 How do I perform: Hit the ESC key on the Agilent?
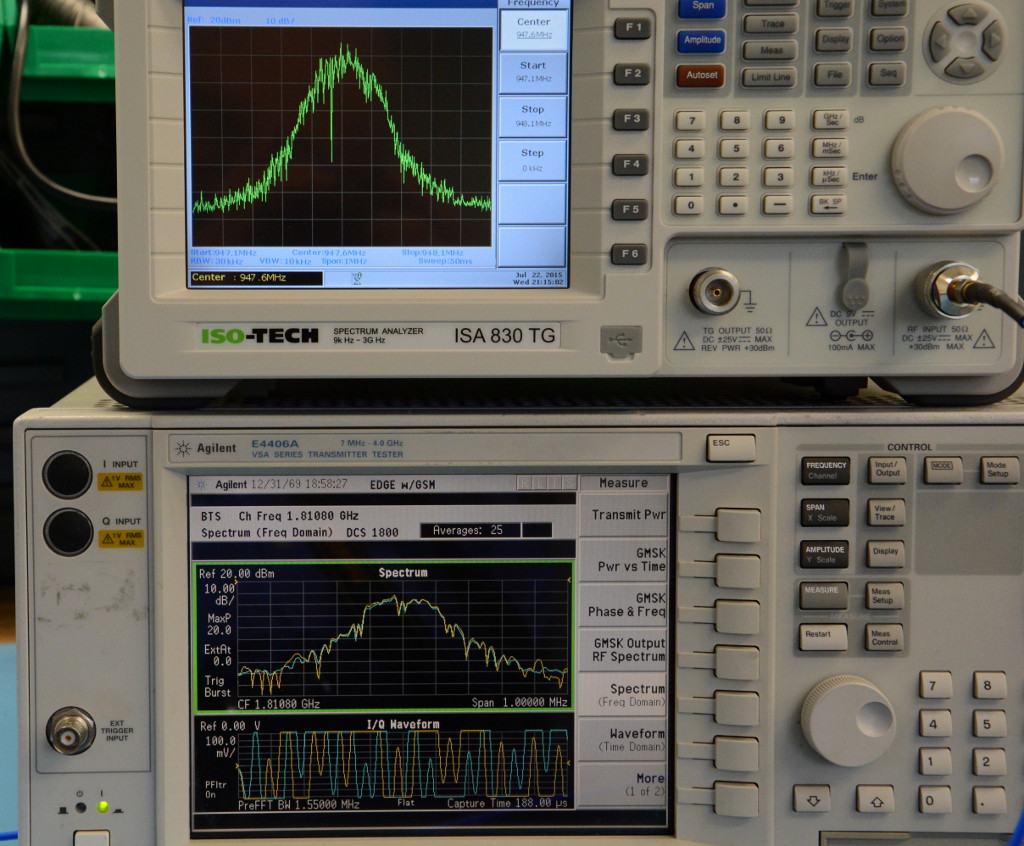731,447
